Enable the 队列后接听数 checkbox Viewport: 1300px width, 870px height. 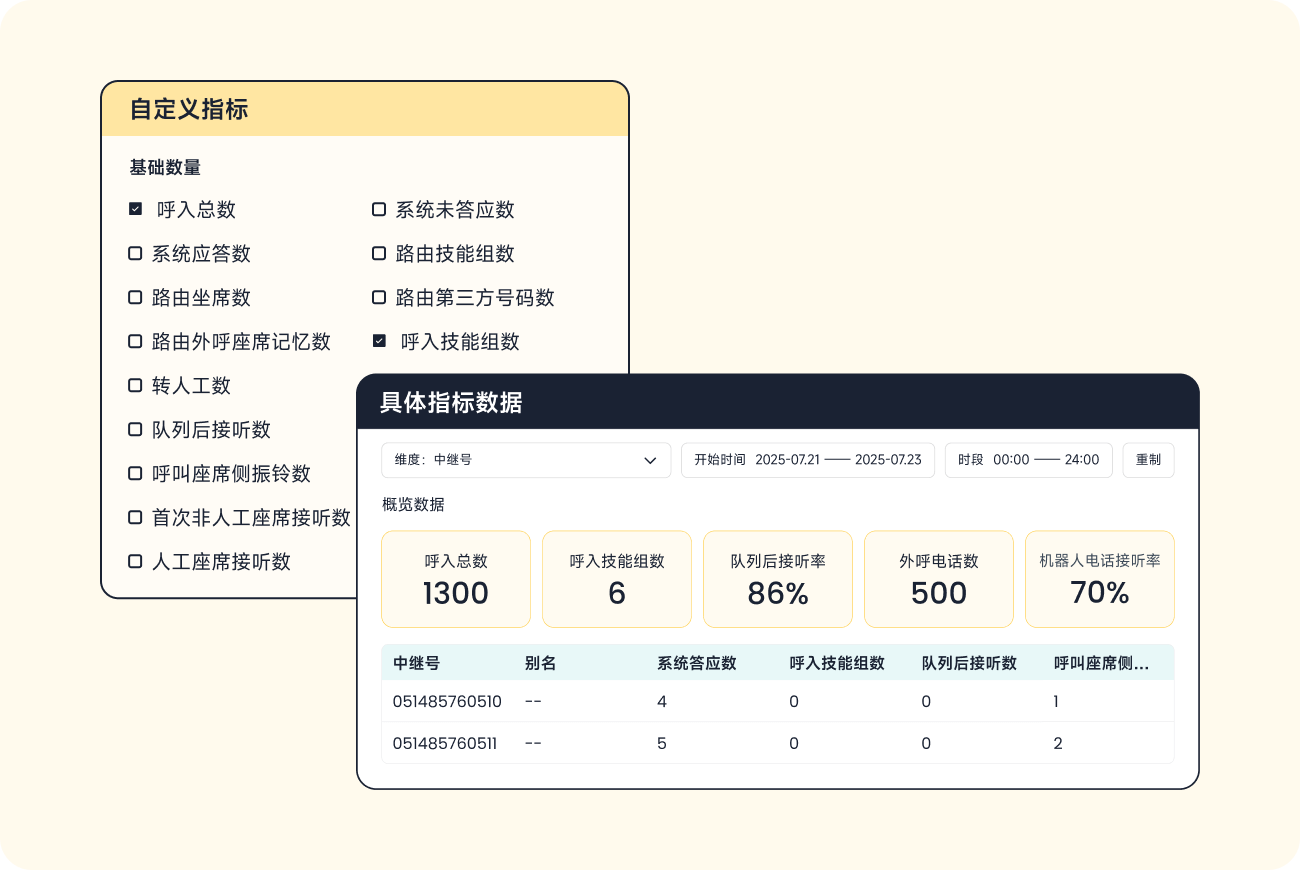pos(135,429)
